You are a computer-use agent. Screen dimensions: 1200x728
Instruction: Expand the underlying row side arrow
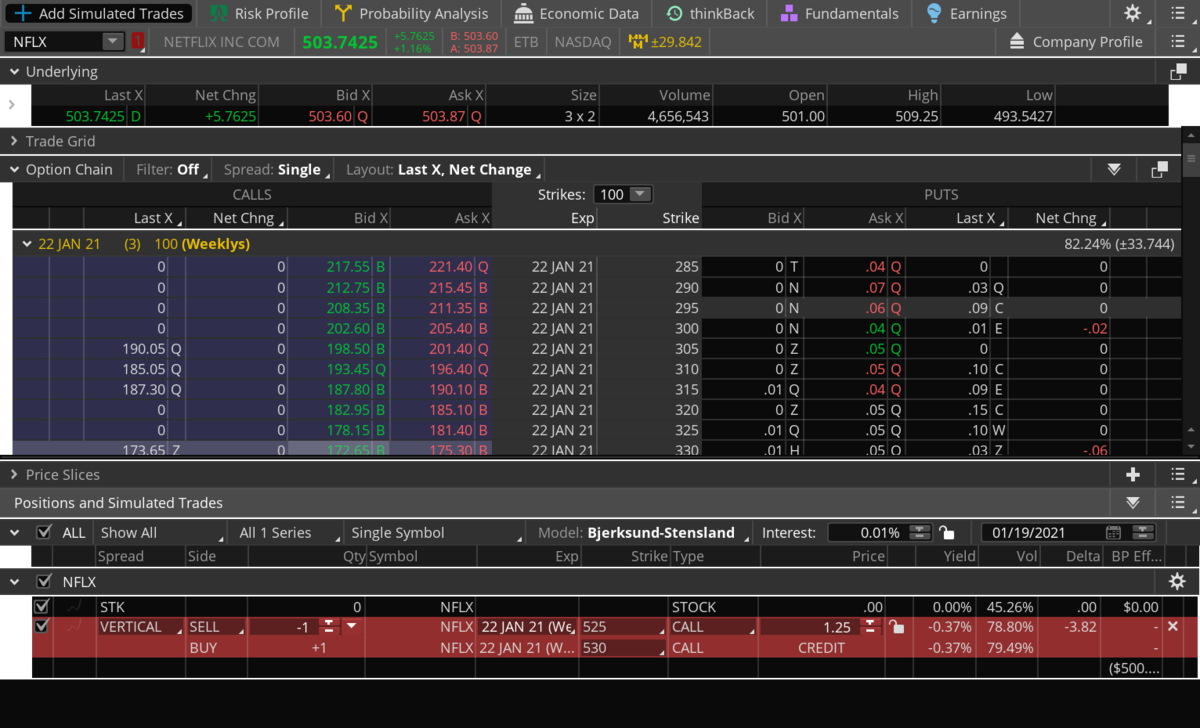[x=11, y=105]
